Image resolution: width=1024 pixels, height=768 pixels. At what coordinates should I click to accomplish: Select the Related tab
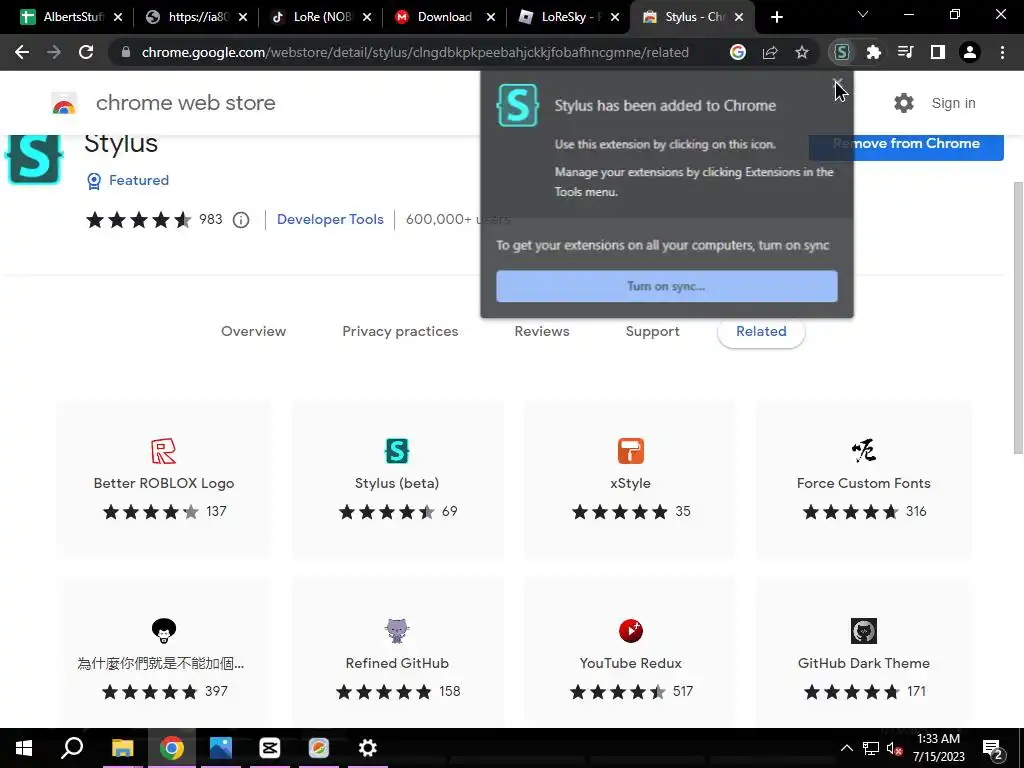761,331
